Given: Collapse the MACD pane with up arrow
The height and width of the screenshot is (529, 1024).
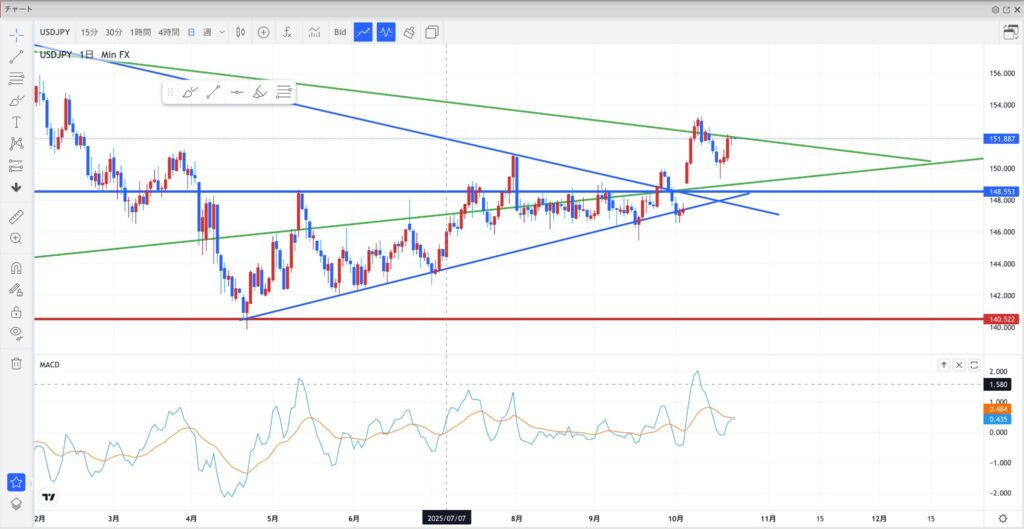Looking at the screenshot, I should point(943,365).
